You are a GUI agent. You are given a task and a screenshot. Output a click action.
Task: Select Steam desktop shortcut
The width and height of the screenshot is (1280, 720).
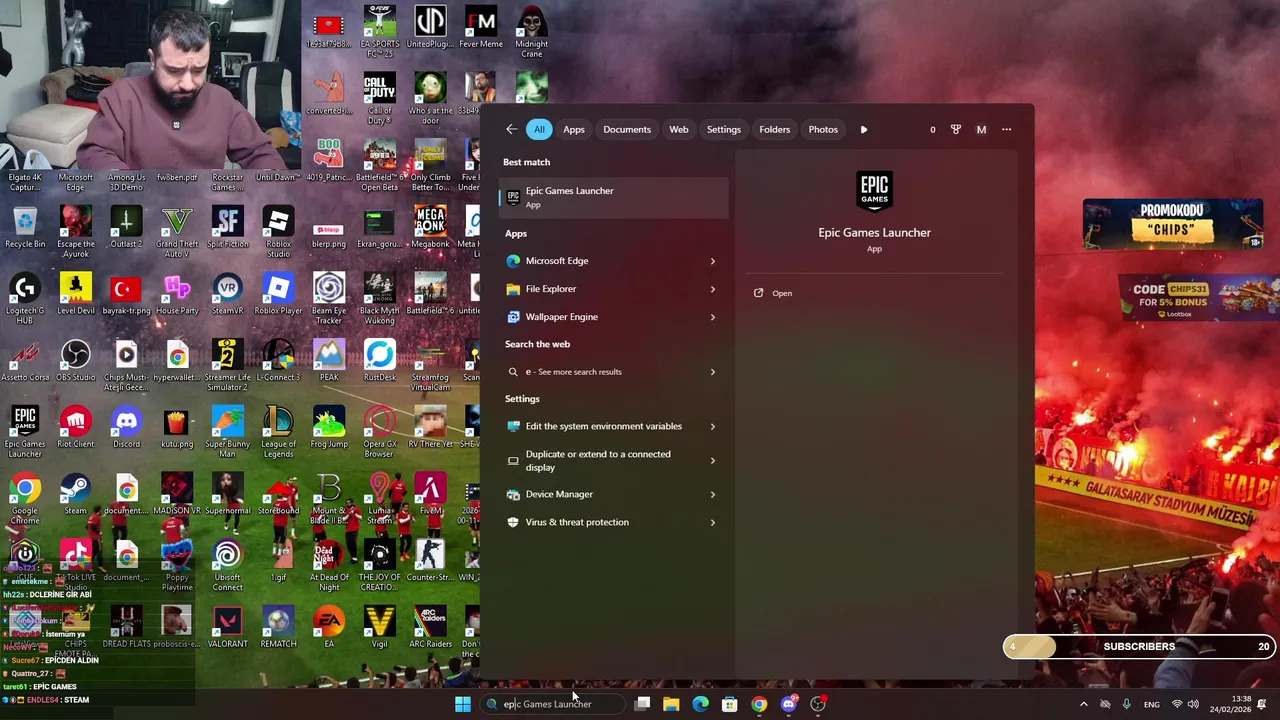coord(76,495)
